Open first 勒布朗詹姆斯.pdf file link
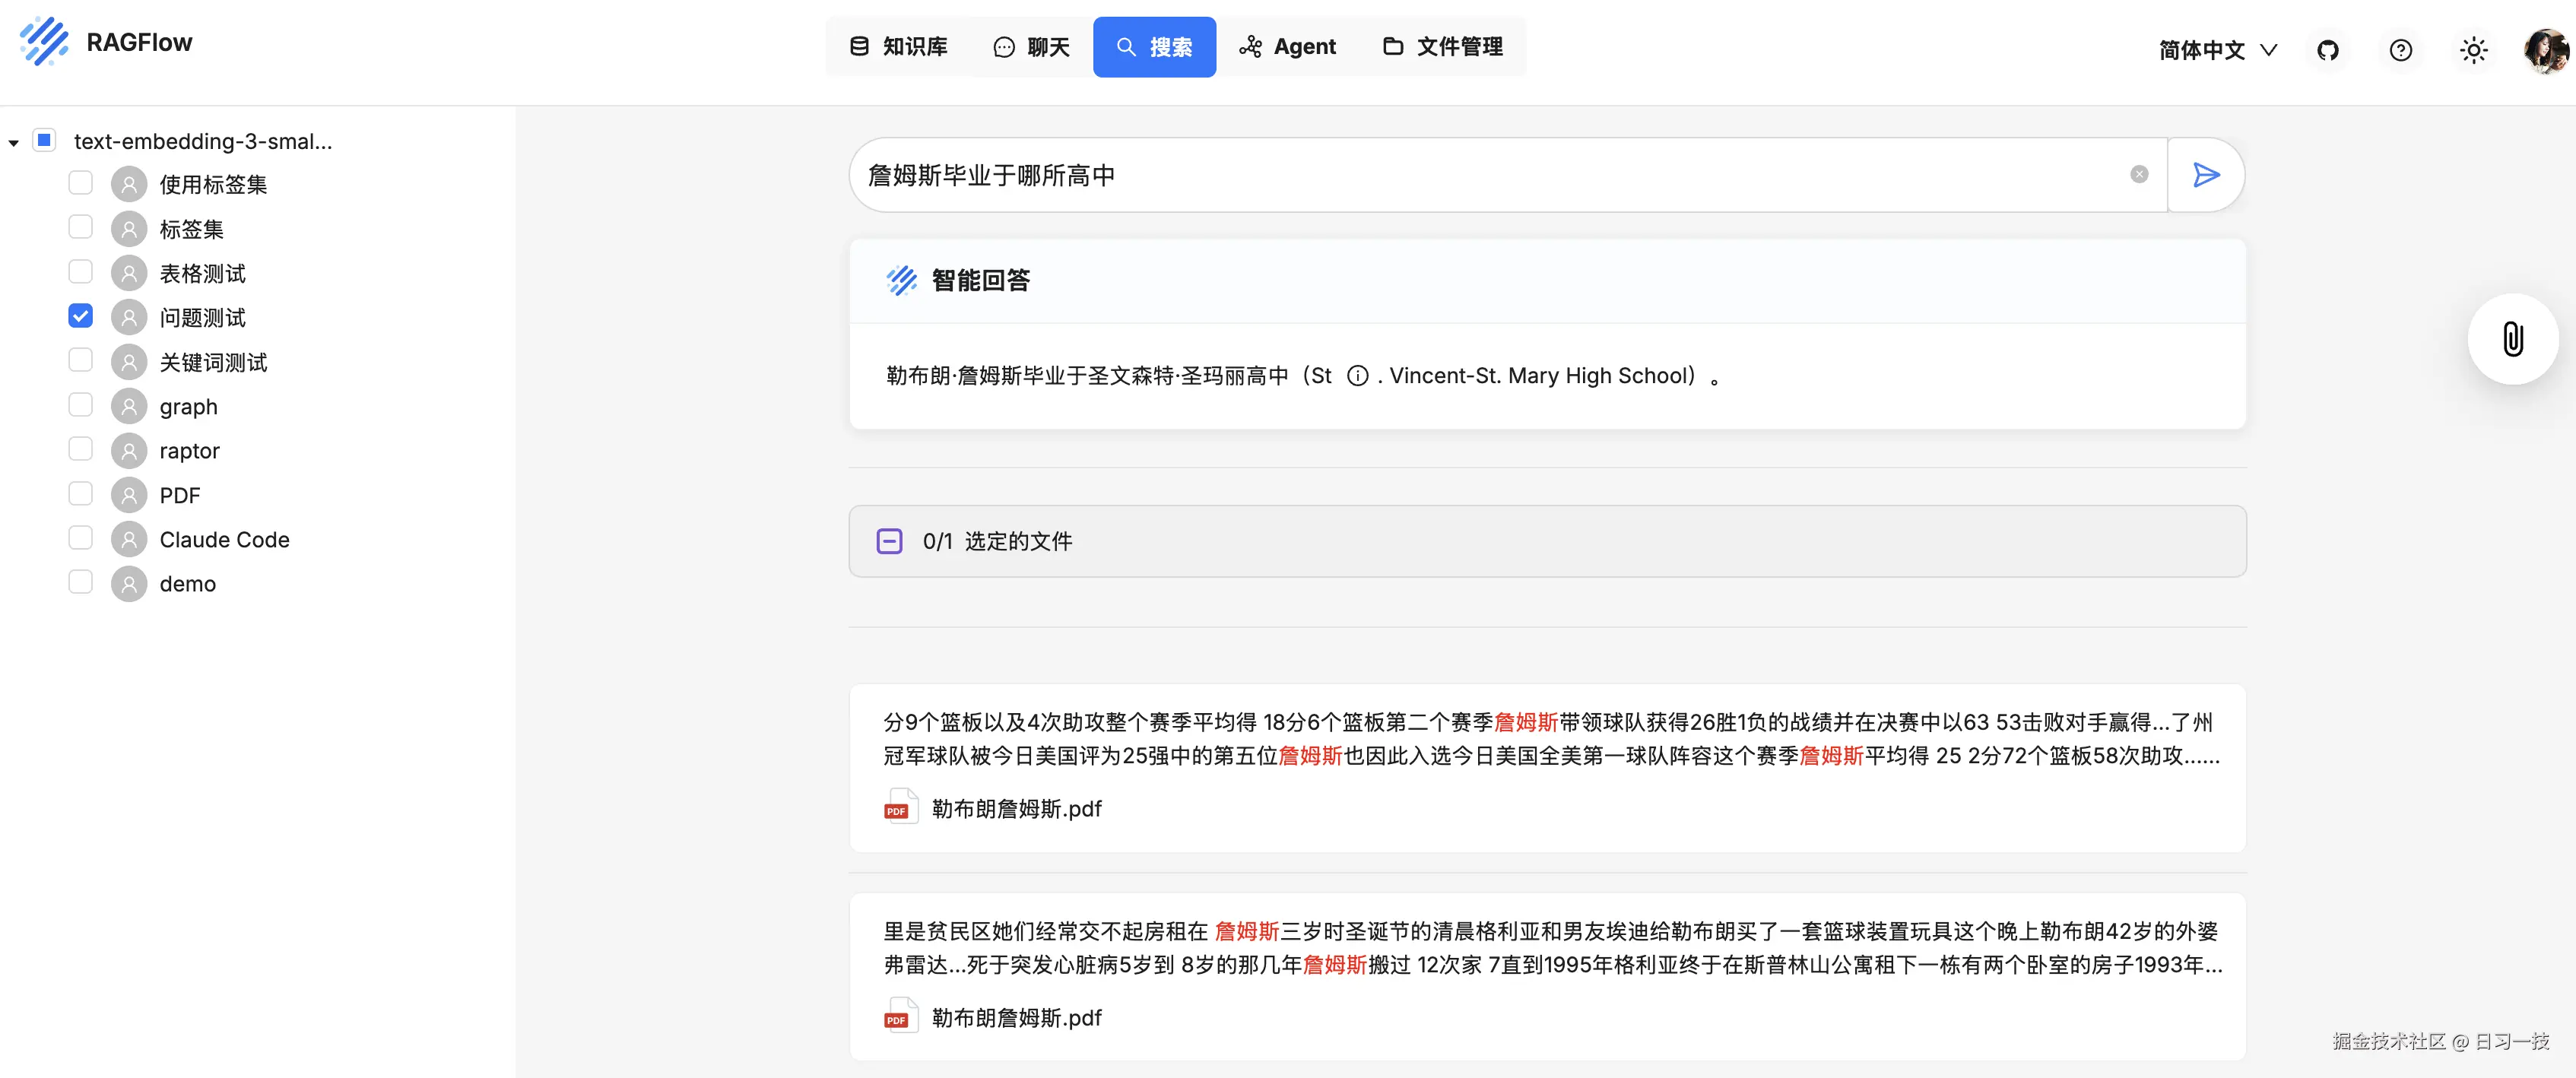Image resolution: width=2576 pixels, height=1078 pixels. [1016, 808]
